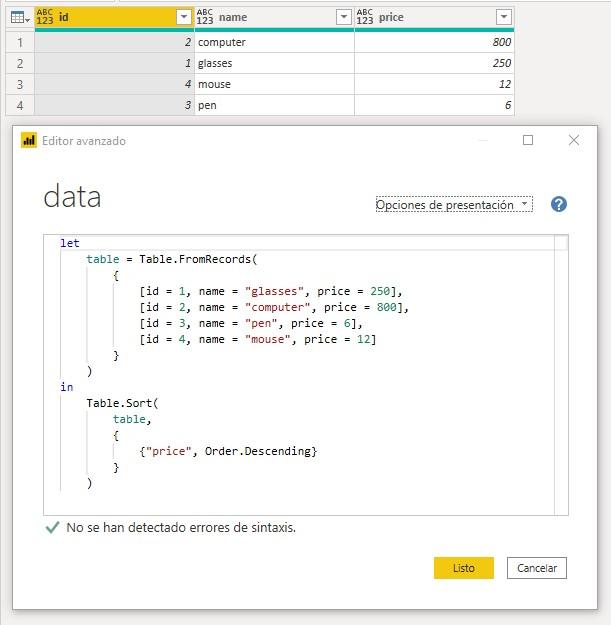Open the blue help question mark icon

click(559, 204)
